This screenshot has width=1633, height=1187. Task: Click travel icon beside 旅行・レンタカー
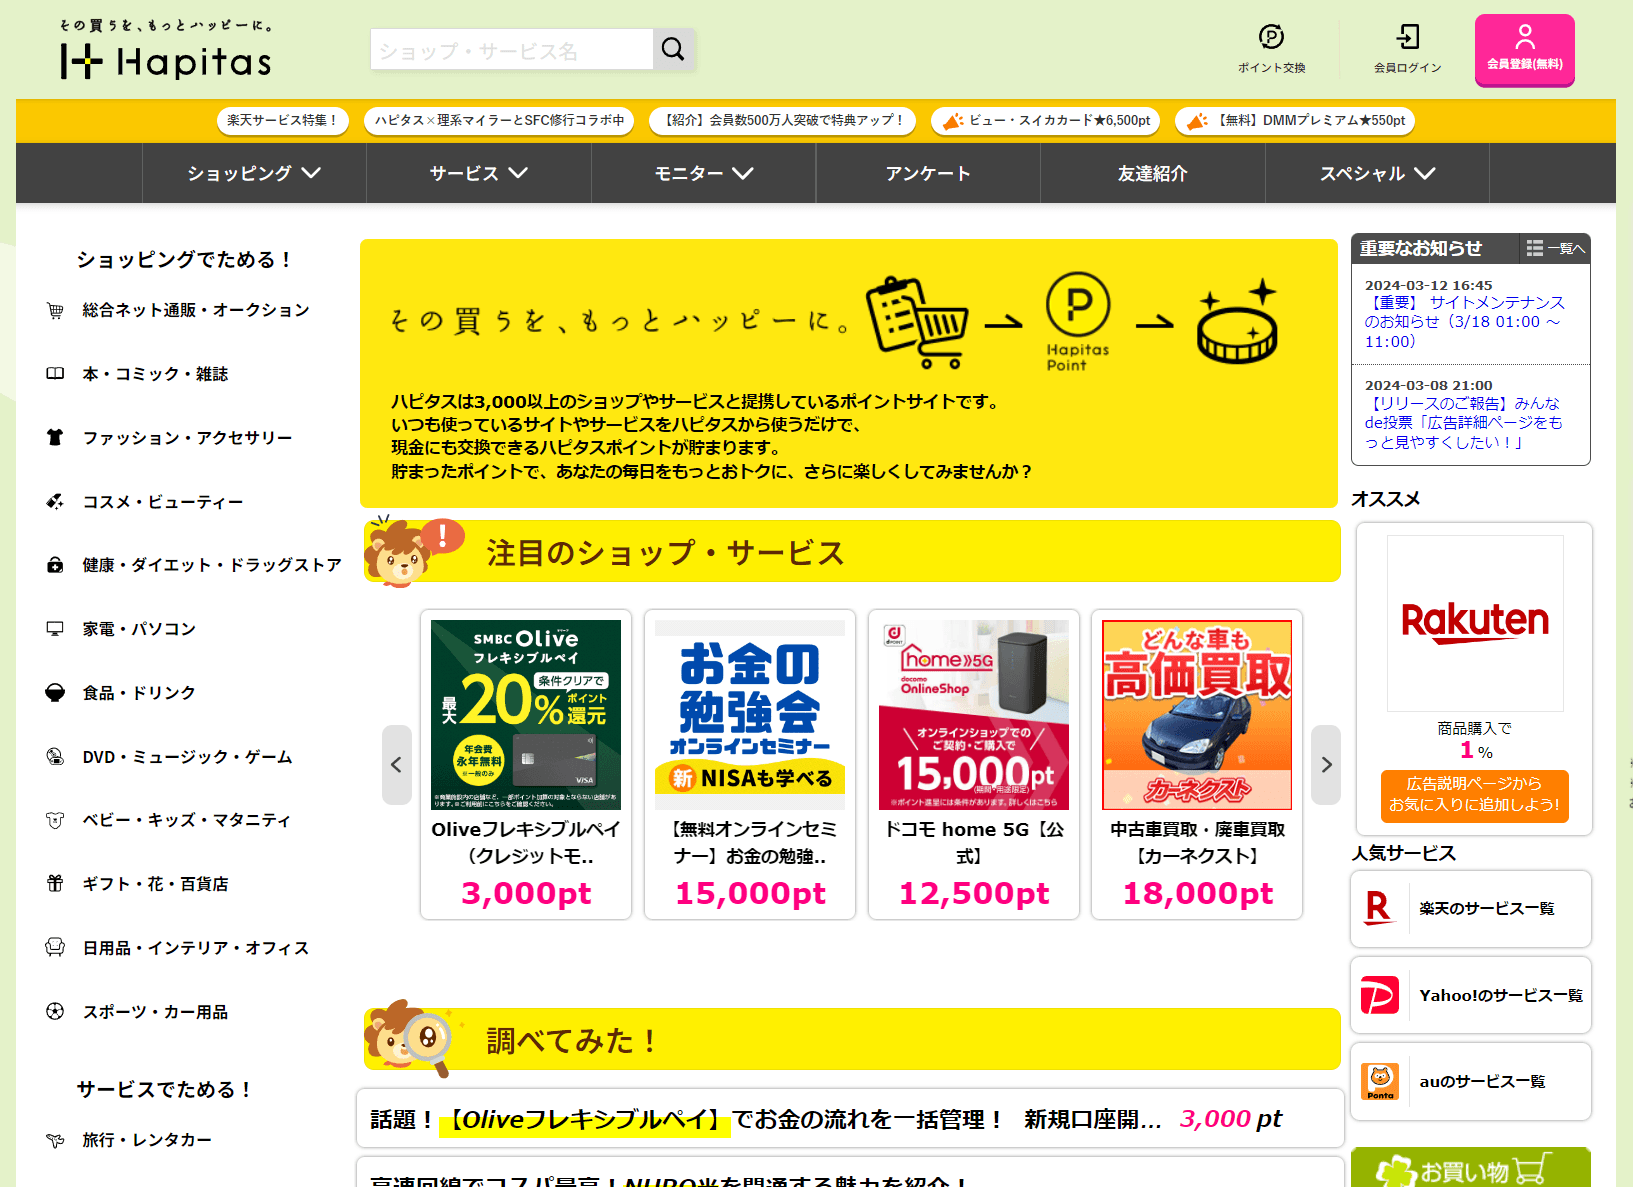pos(55,1140)
